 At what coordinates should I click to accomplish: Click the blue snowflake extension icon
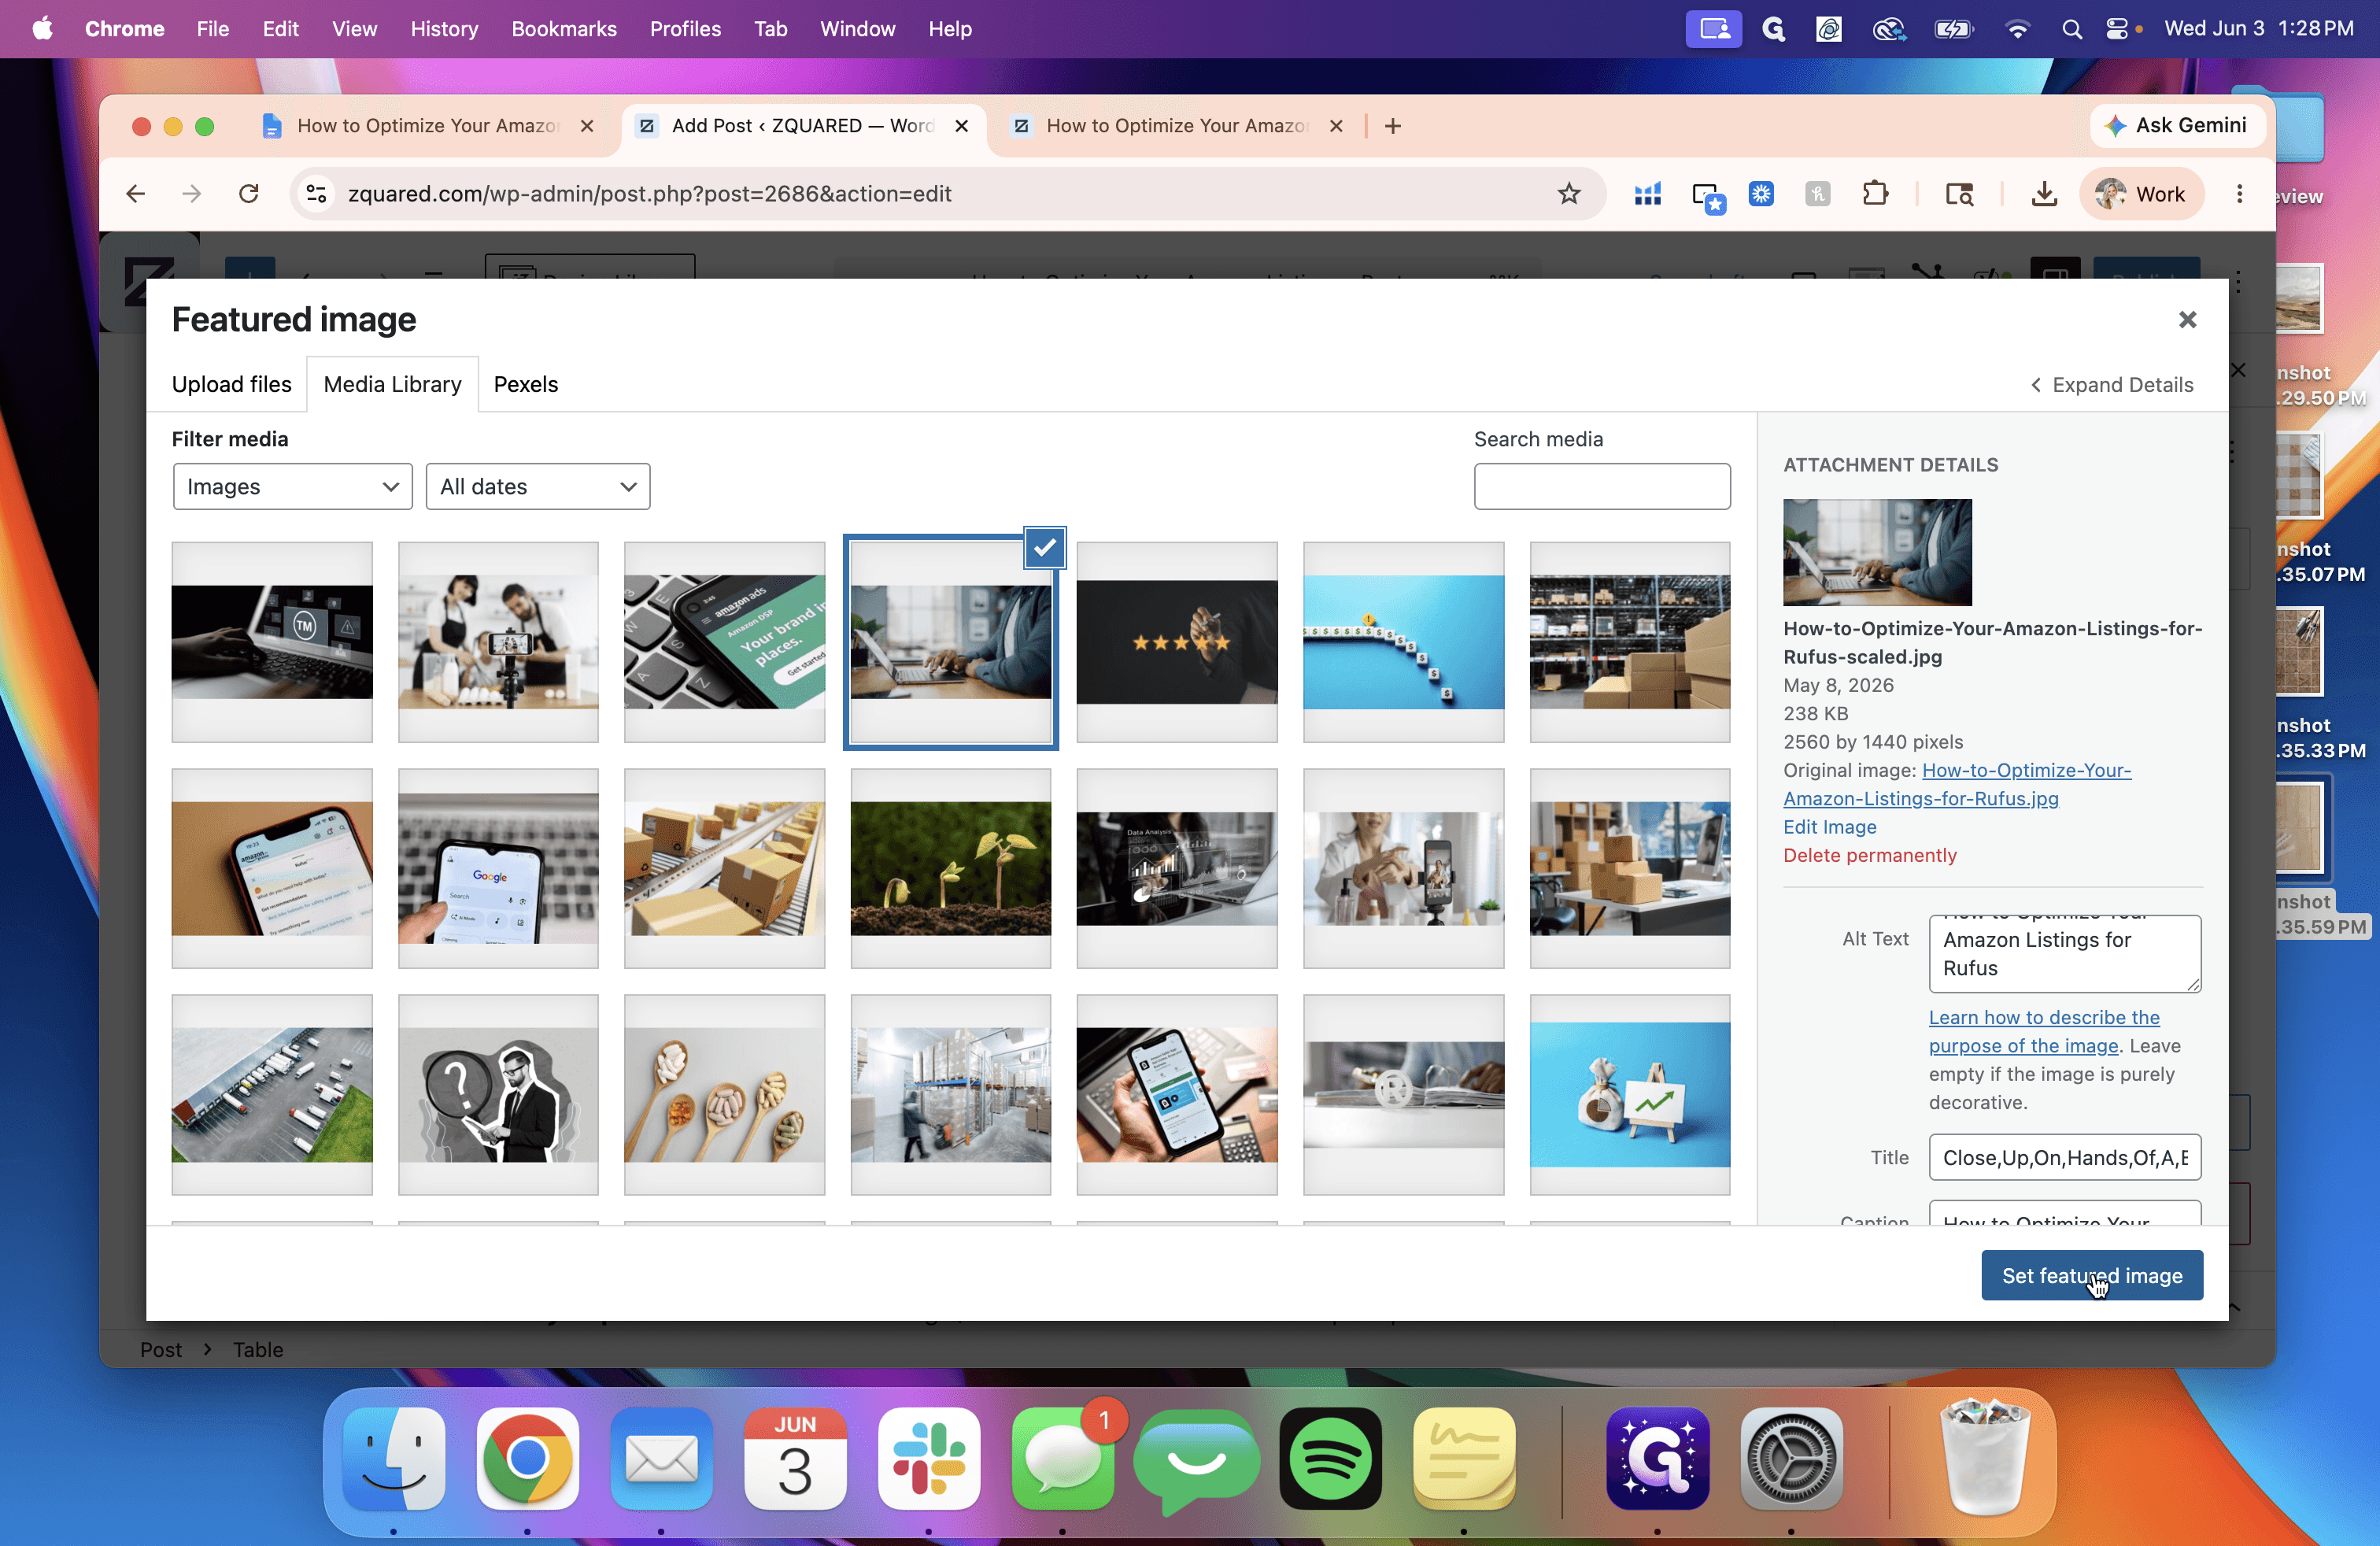click(1761, 194)
